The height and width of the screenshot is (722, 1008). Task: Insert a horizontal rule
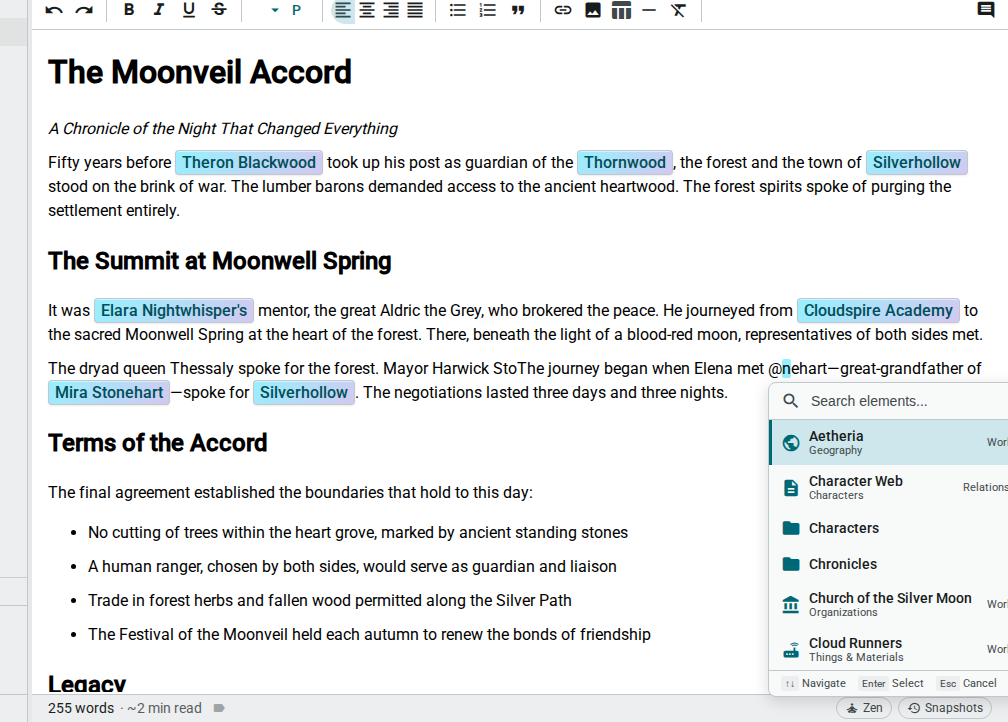click(x=649, y=10)
